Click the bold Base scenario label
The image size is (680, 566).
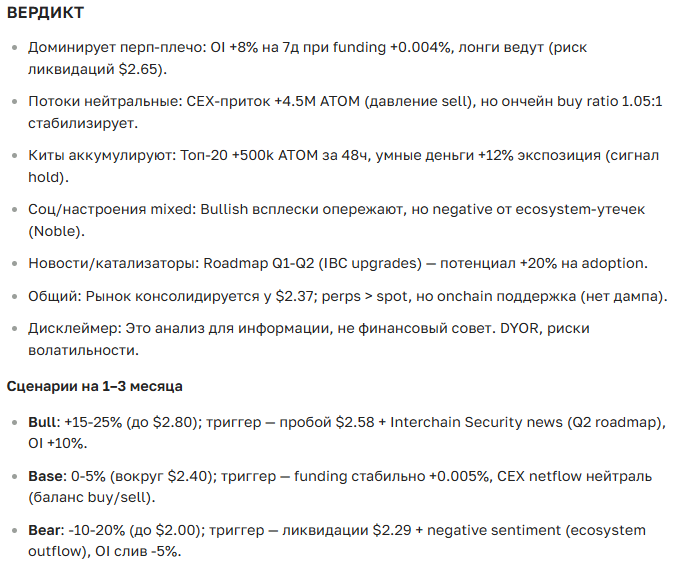point(45,475)
